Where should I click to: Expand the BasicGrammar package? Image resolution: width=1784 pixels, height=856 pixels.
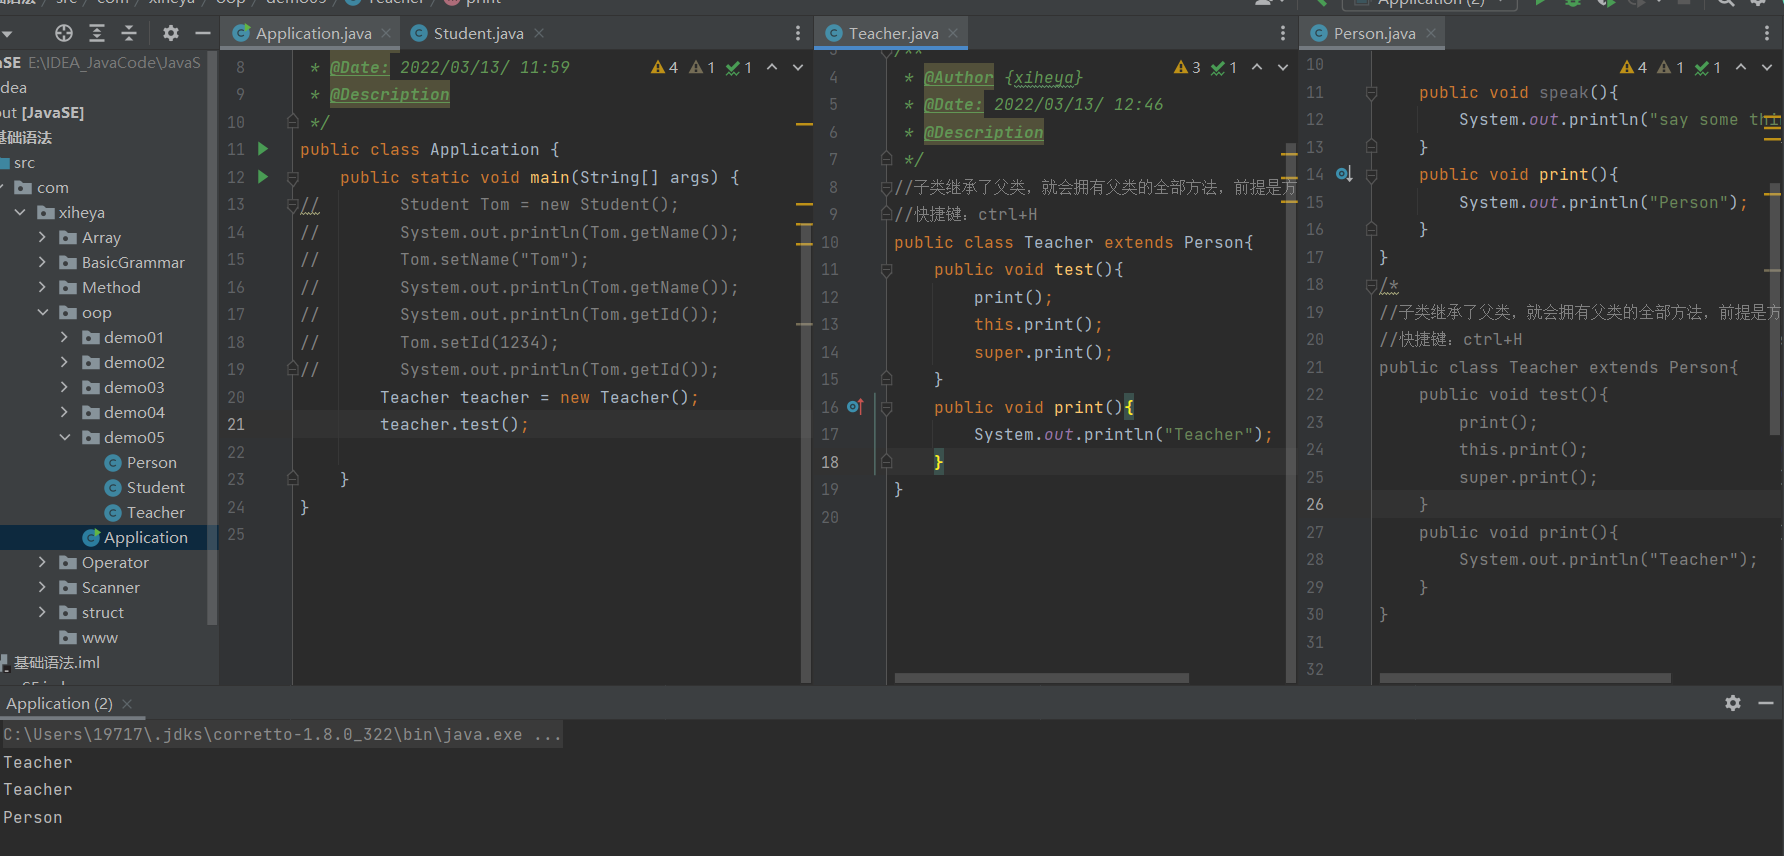(42, 262)
